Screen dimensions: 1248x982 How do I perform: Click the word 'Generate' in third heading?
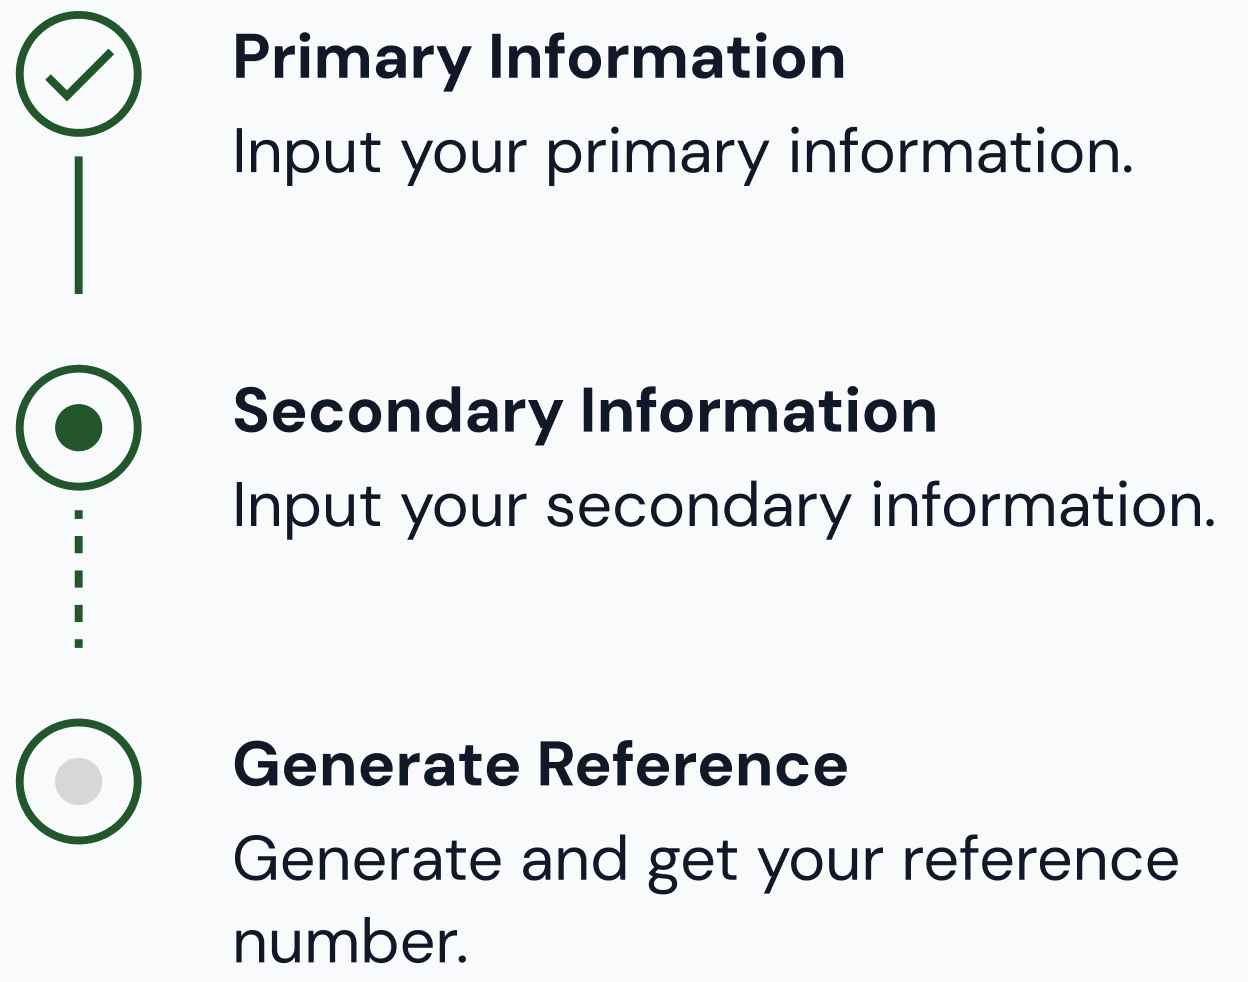377,765
